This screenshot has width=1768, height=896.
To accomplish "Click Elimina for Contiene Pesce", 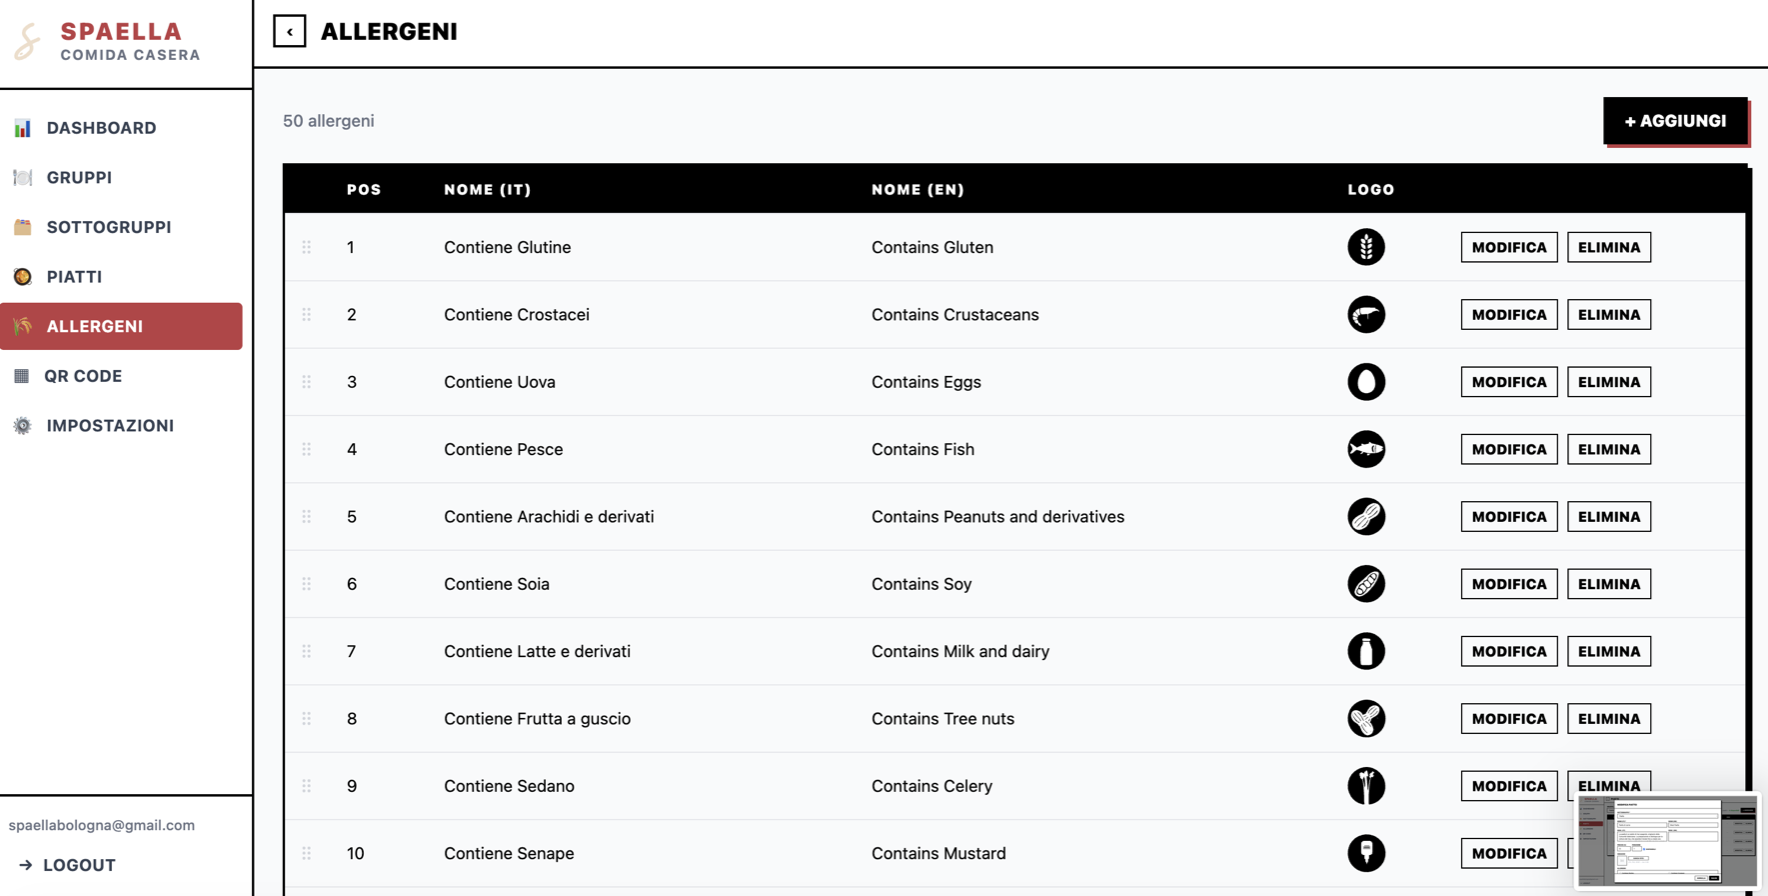I will point(1609,449).
